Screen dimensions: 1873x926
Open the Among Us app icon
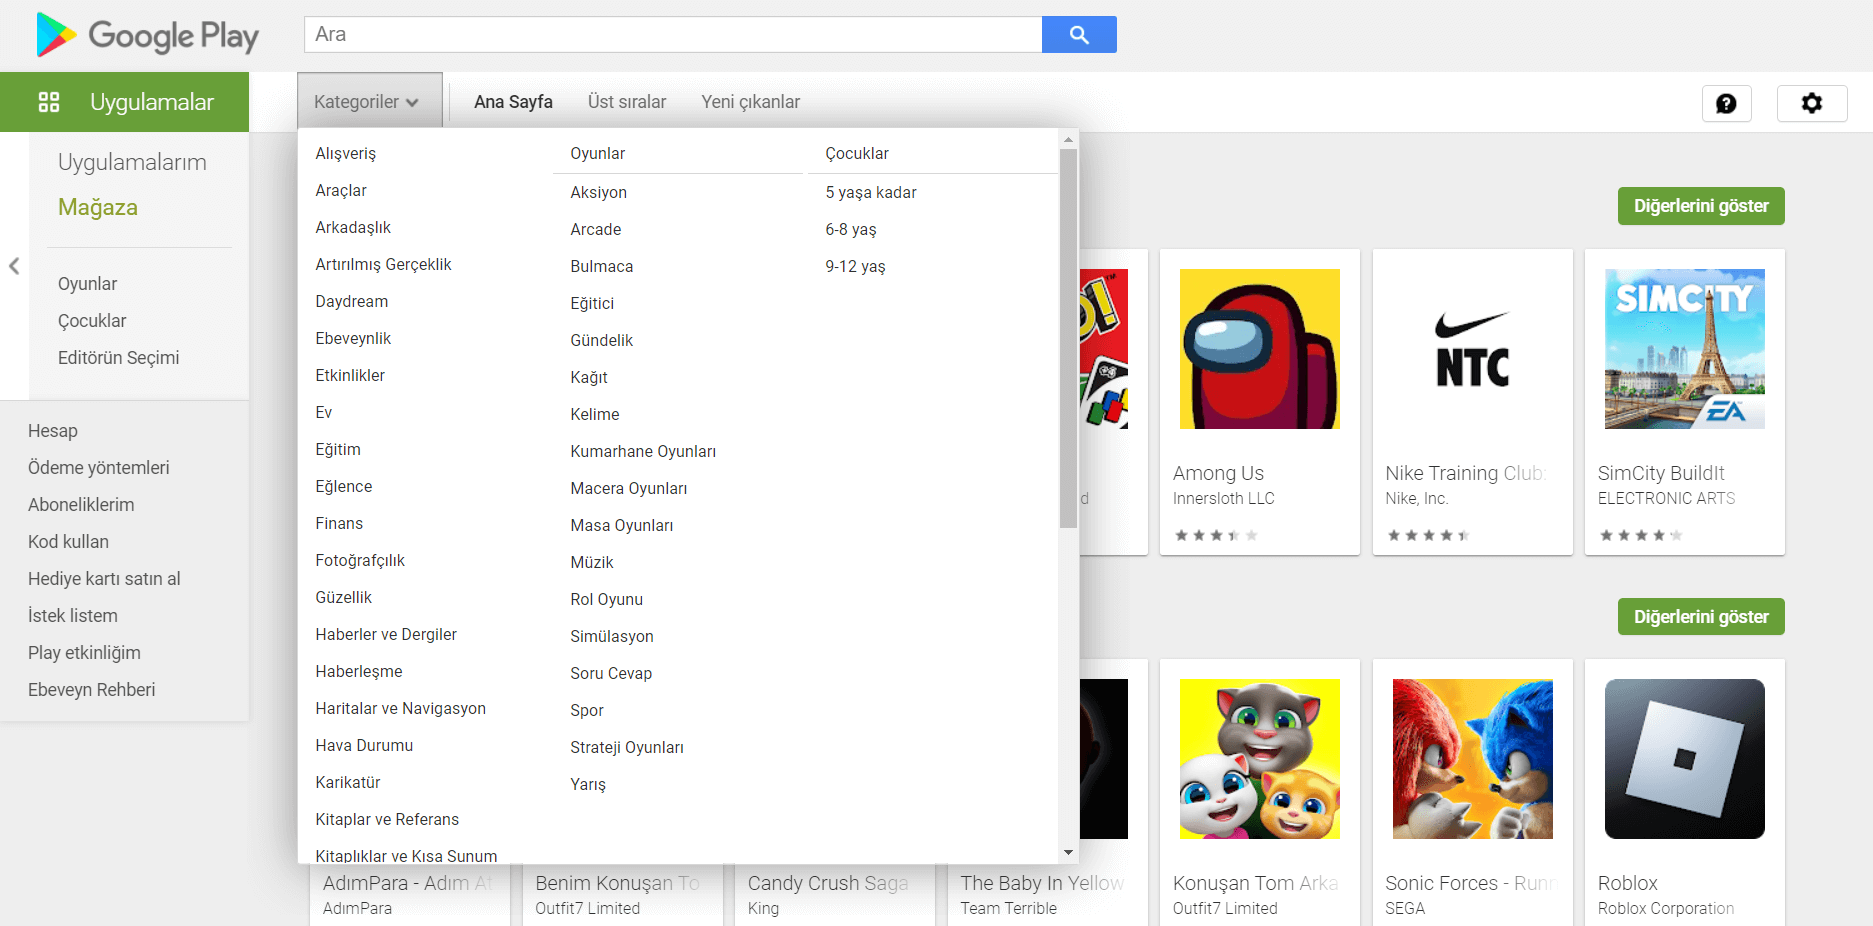(1259, 349)
